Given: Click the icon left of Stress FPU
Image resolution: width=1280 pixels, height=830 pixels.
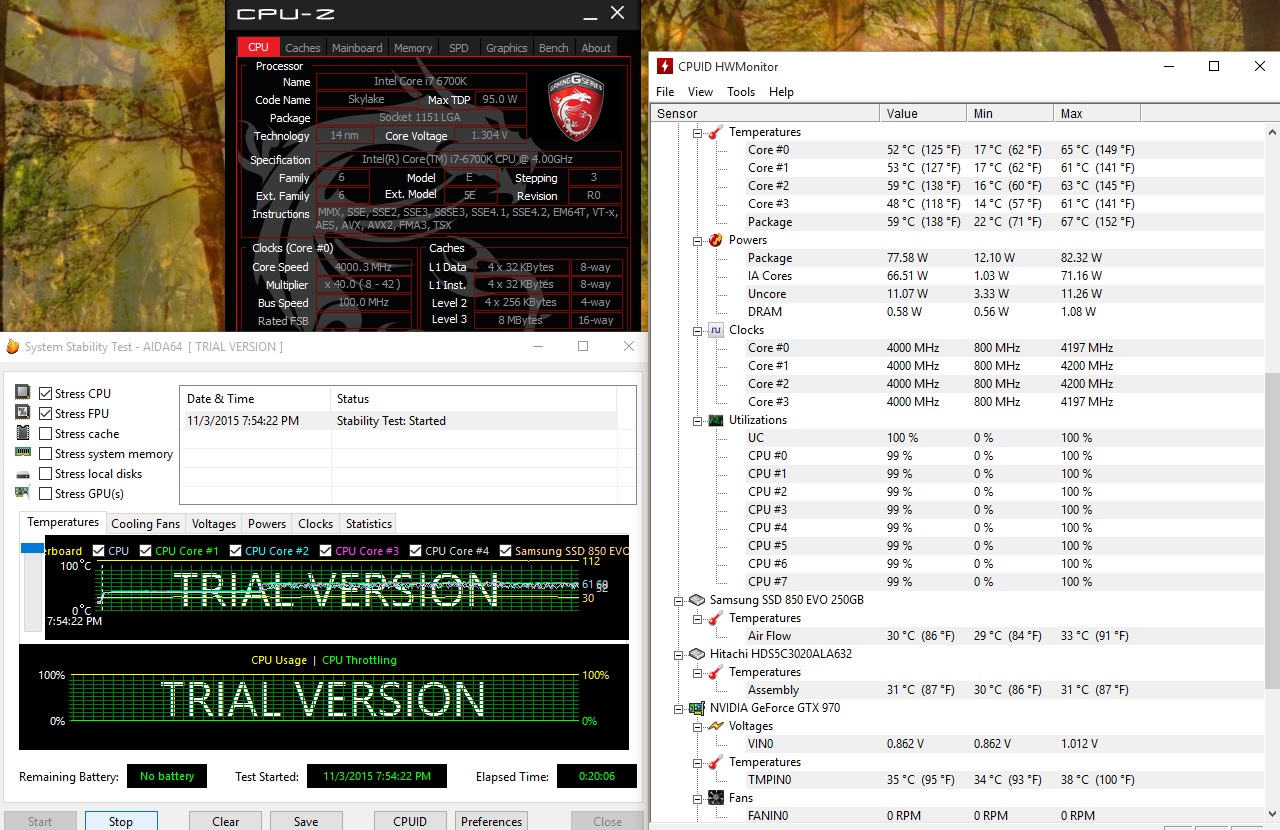Looking at the screenshot, I should tap(23, 413).
